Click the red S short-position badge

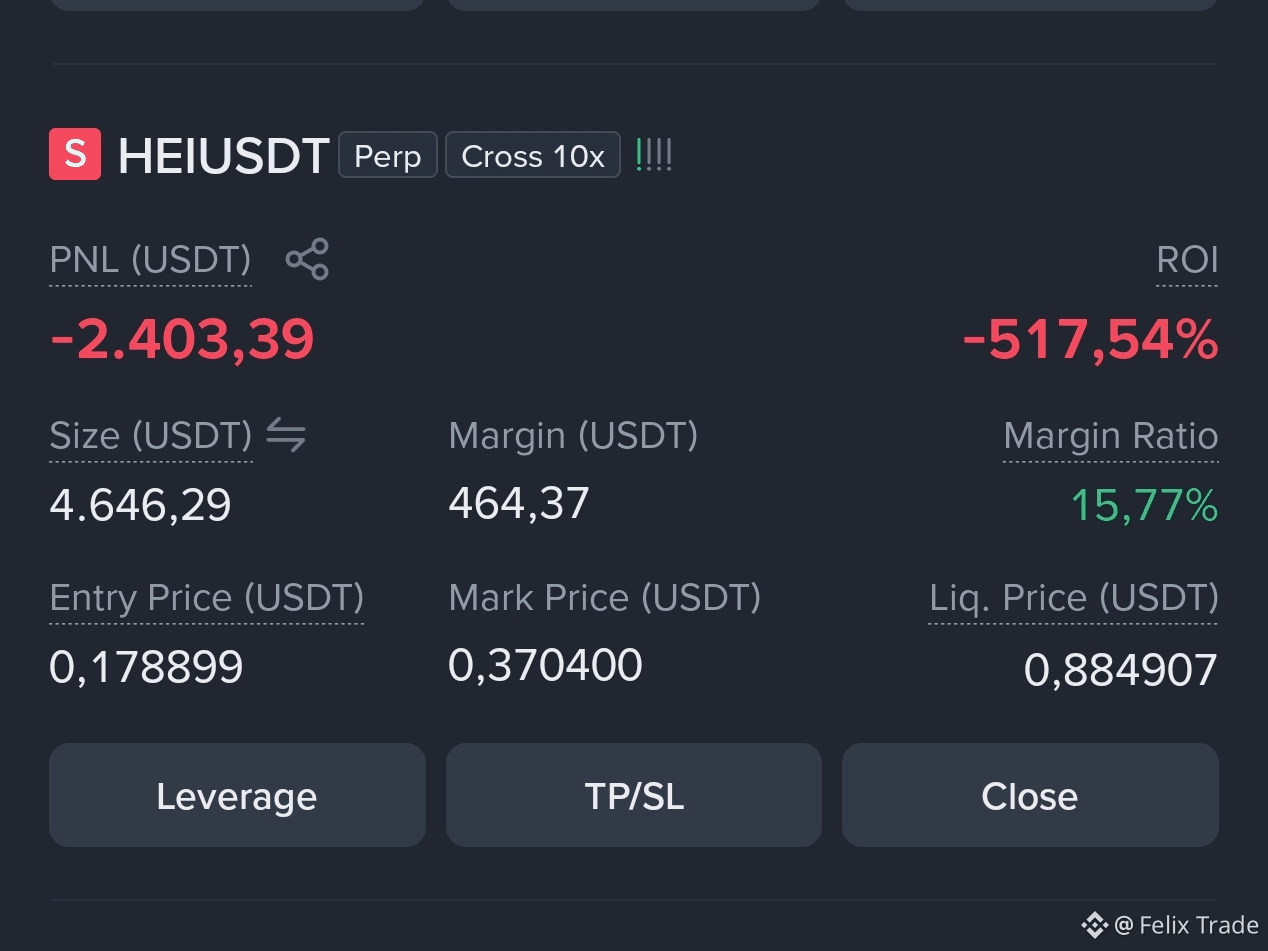point(75,155)
